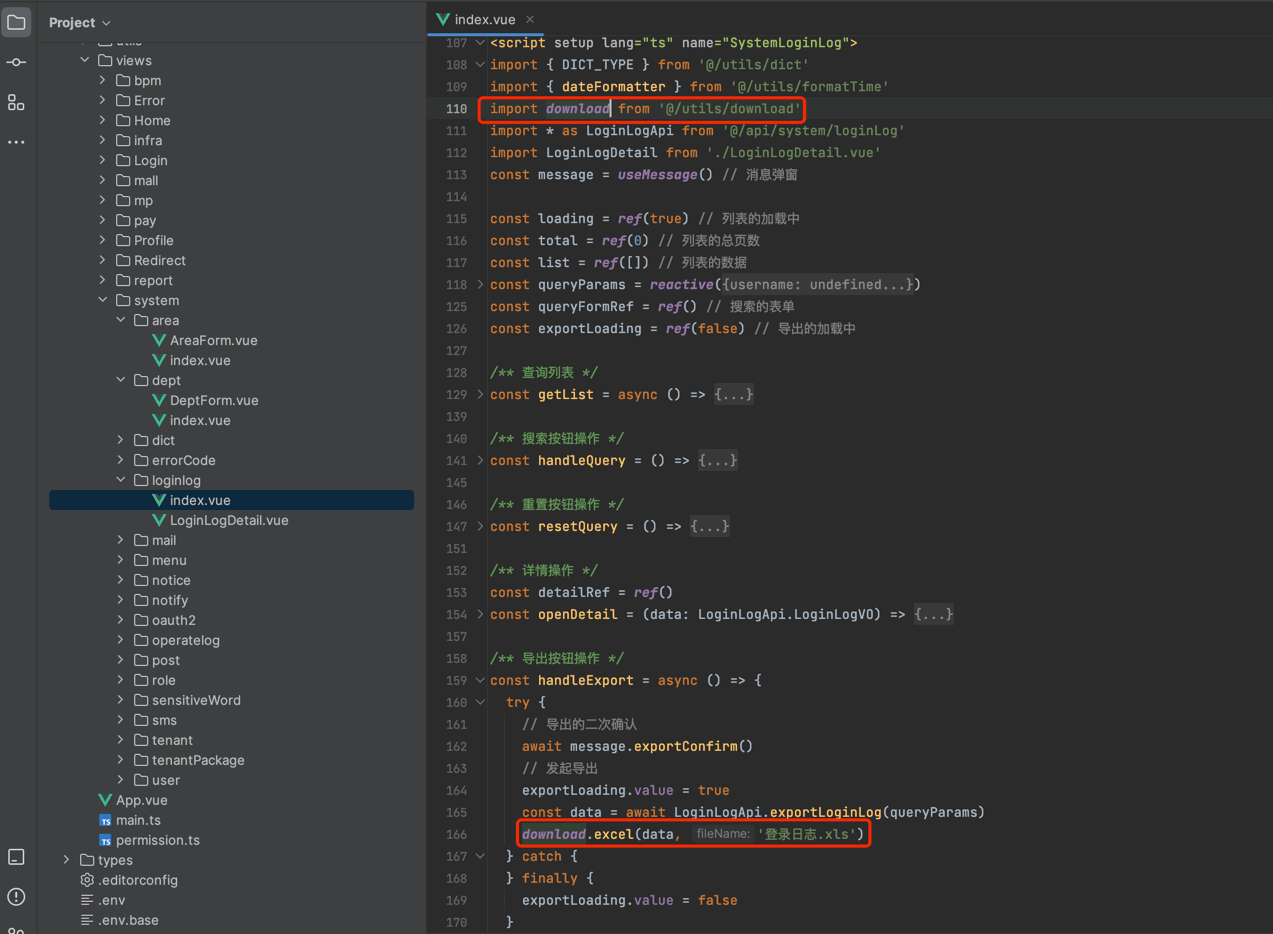Screen dimensions: 1273x934
Task: Unfold the getList function at line 129
Action: (480, 394)
